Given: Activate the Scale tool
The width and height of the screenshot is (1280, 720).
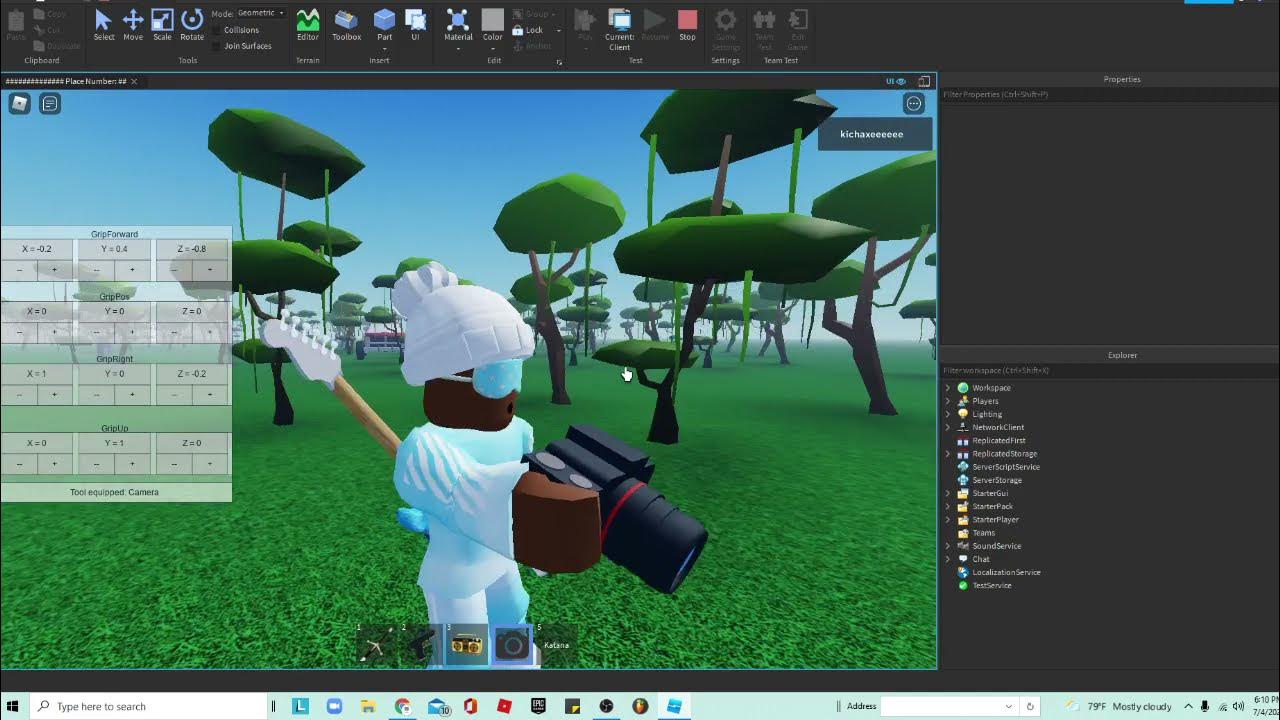Looking at the screenshot, I should 162,25.
